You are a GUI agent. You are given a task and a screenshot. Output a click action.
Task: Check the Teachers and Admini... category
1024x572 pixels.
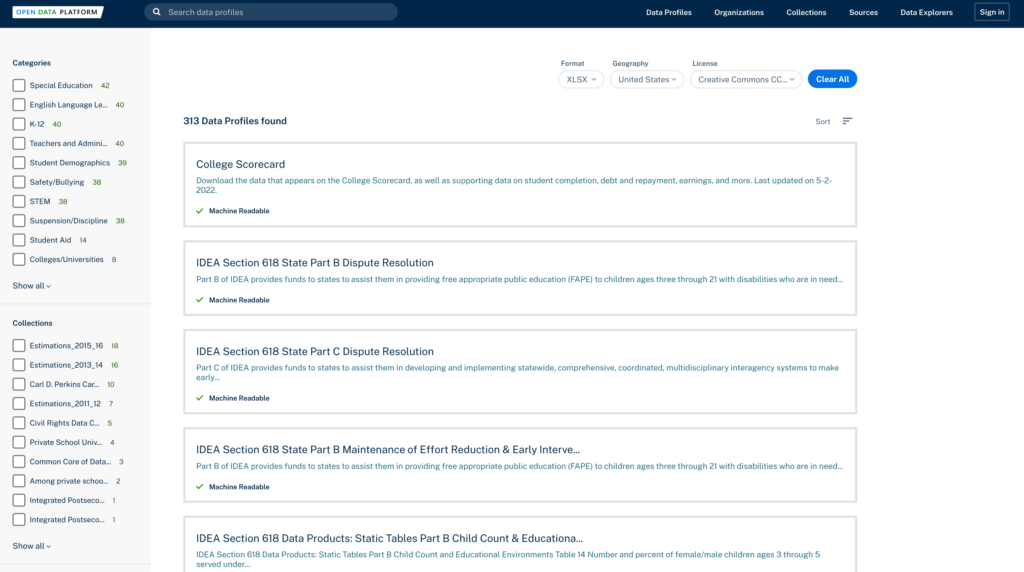coord(19,143)
